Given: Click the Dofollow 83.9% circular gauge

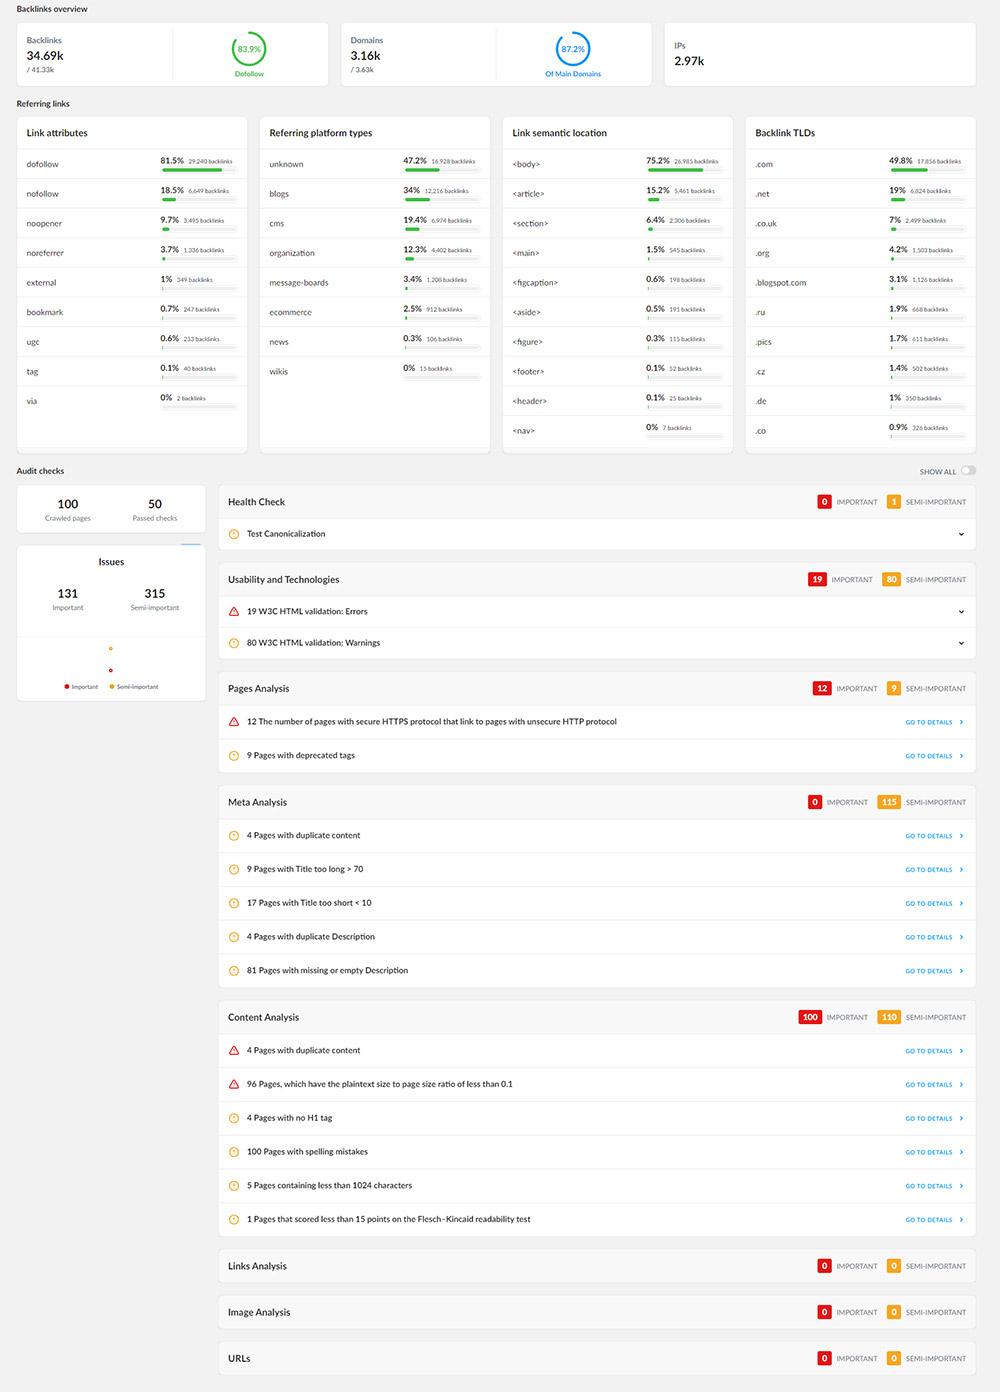Looking at the screenshot, I should point(249,49).
